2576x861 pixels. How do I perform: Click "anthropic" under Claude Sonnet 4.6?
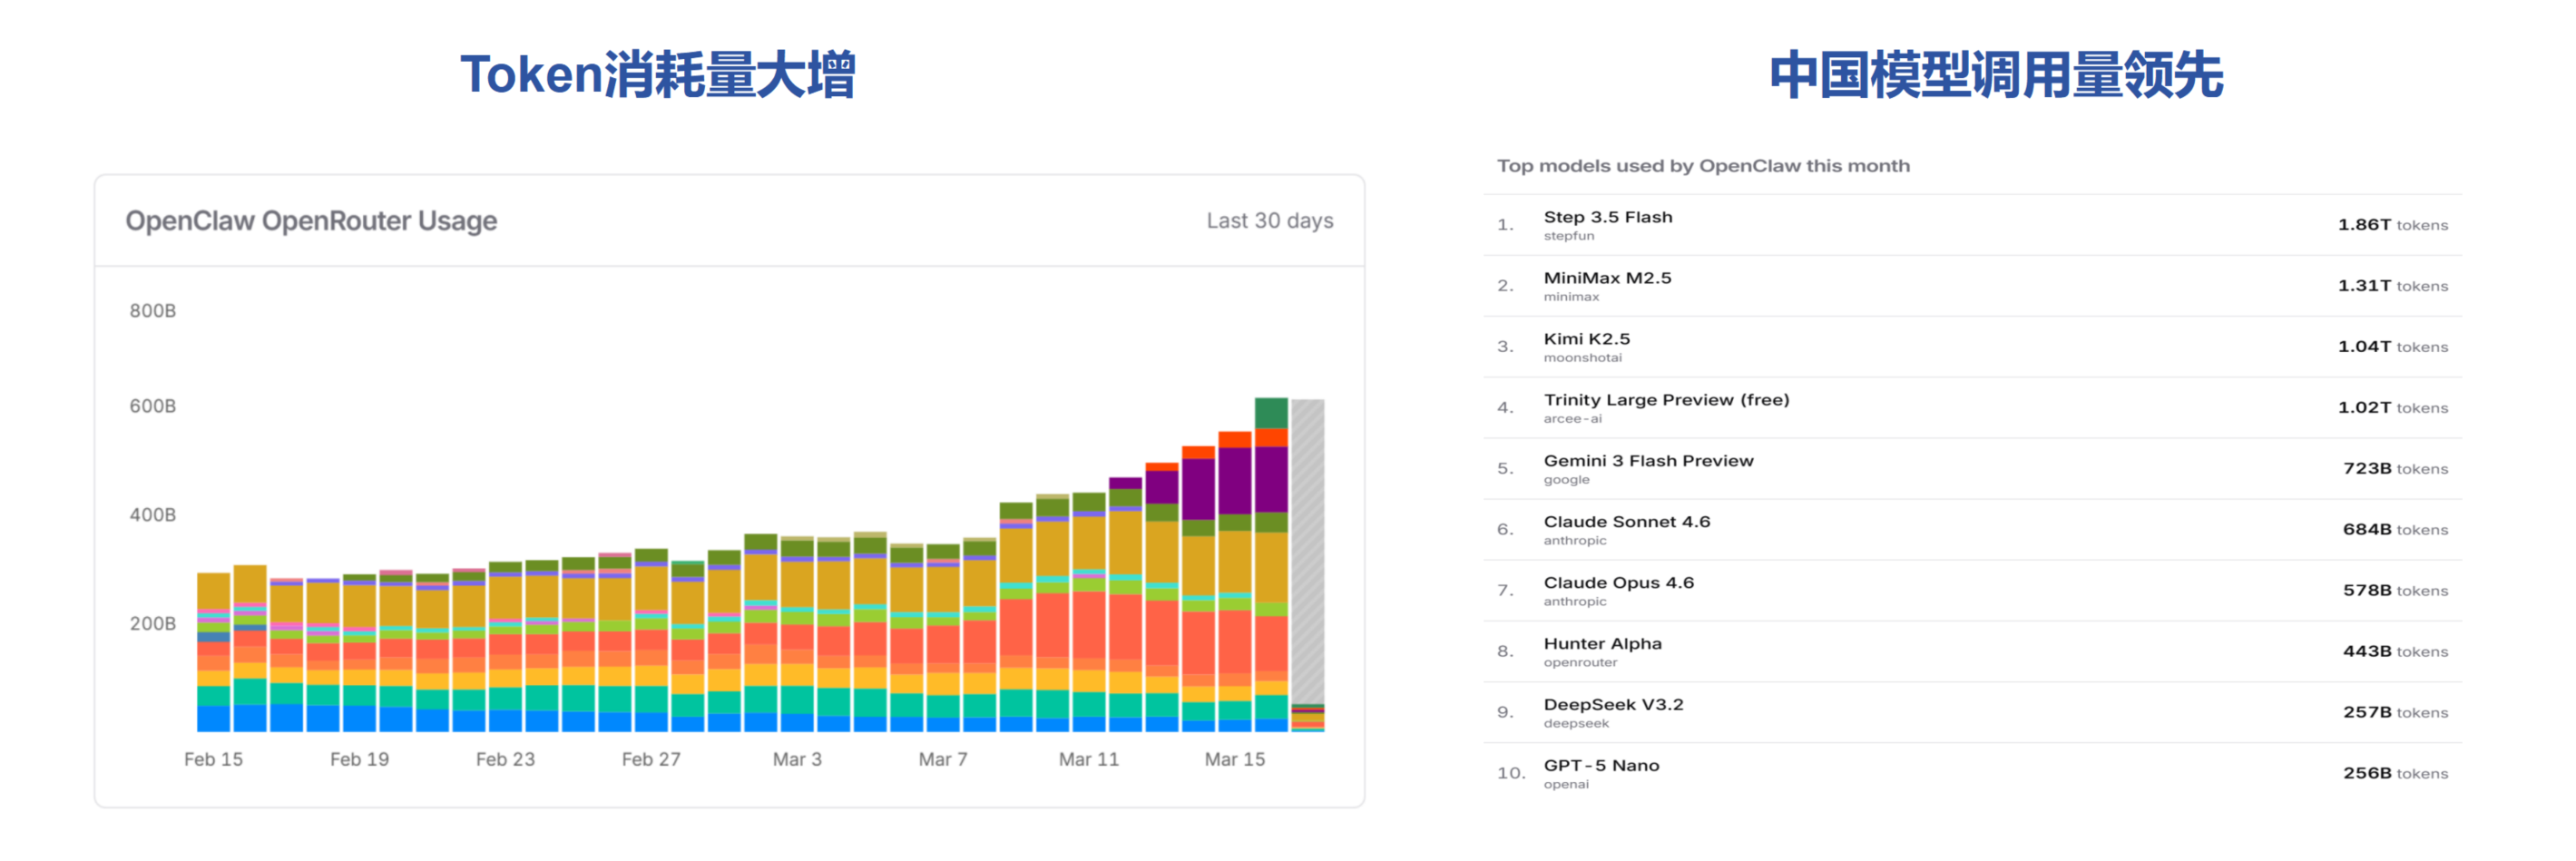coord(1575,541)
